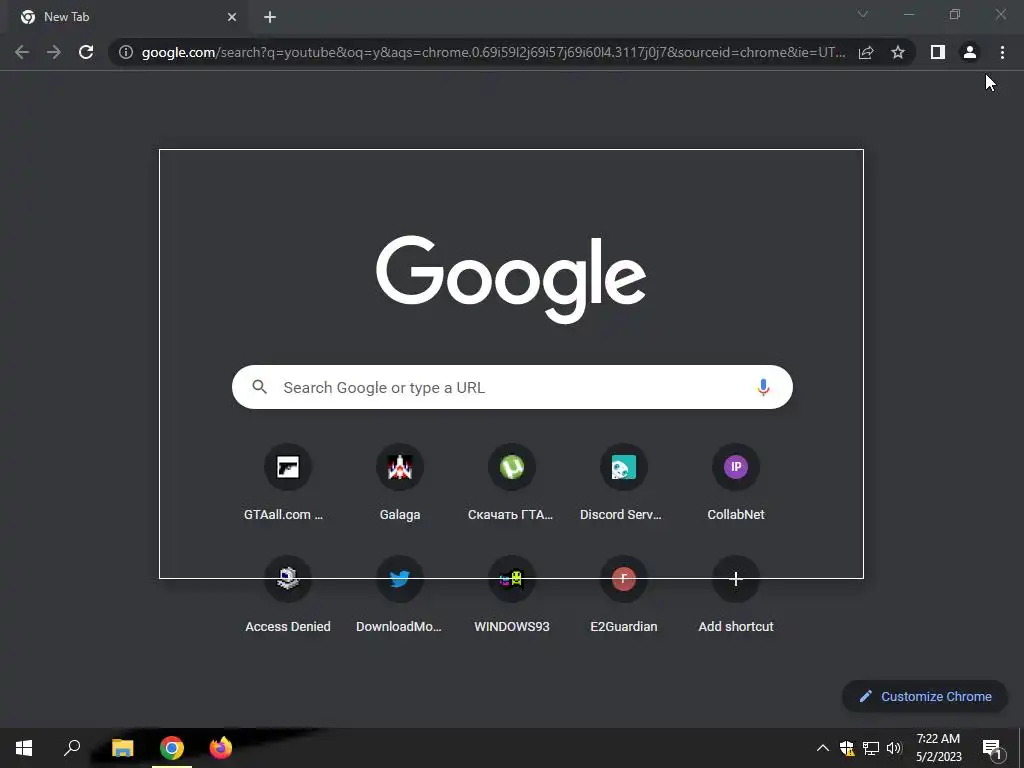Open the Chrome three-dot menu
The width and height of the screenshot is (1024, 768).
pyautogui.click(x=1002, y=52)
